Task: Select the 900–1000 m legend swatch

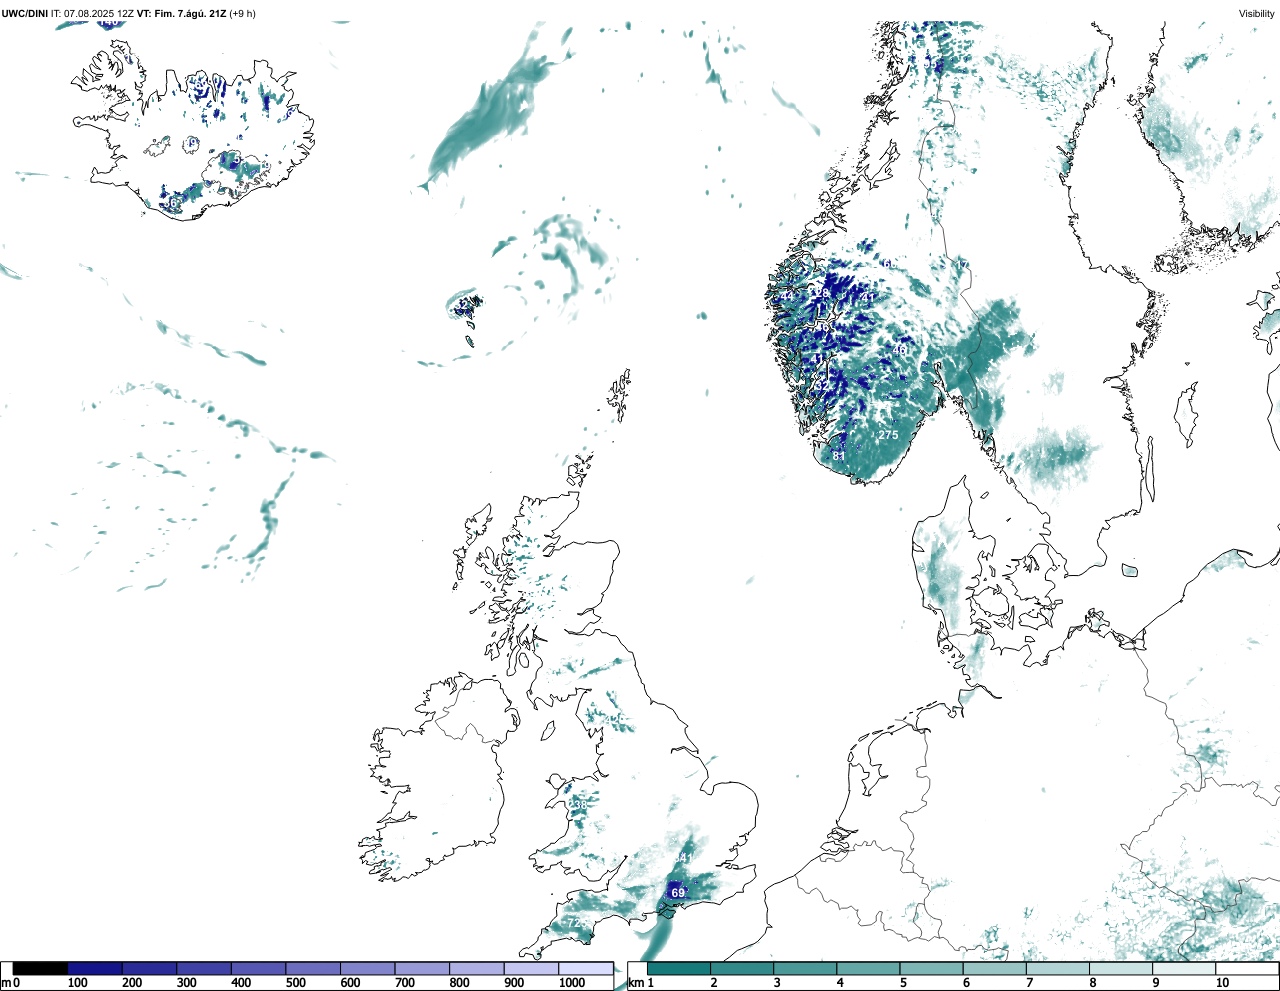Action: 531,969
